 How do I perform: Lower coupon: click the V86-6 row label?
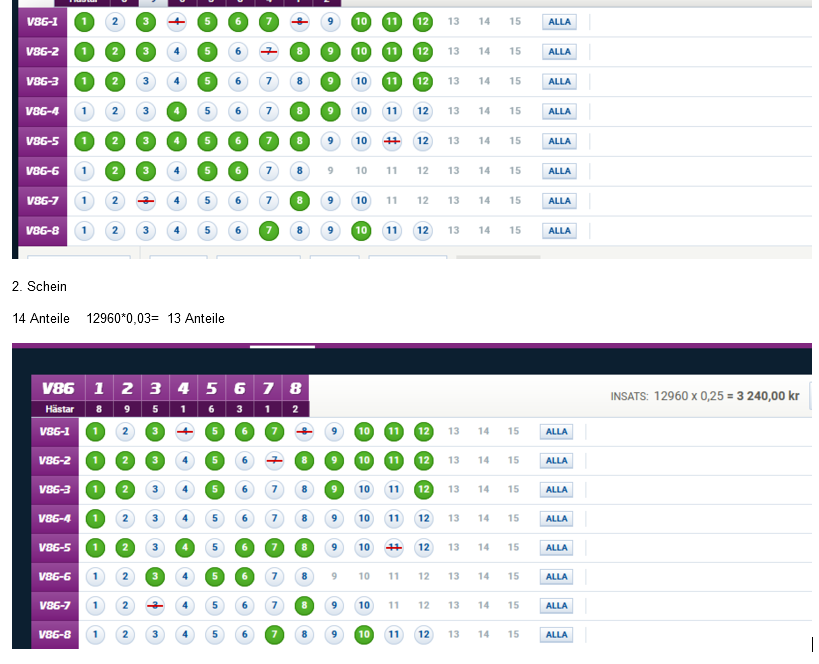pyautogui.click(x=55, y=577)
